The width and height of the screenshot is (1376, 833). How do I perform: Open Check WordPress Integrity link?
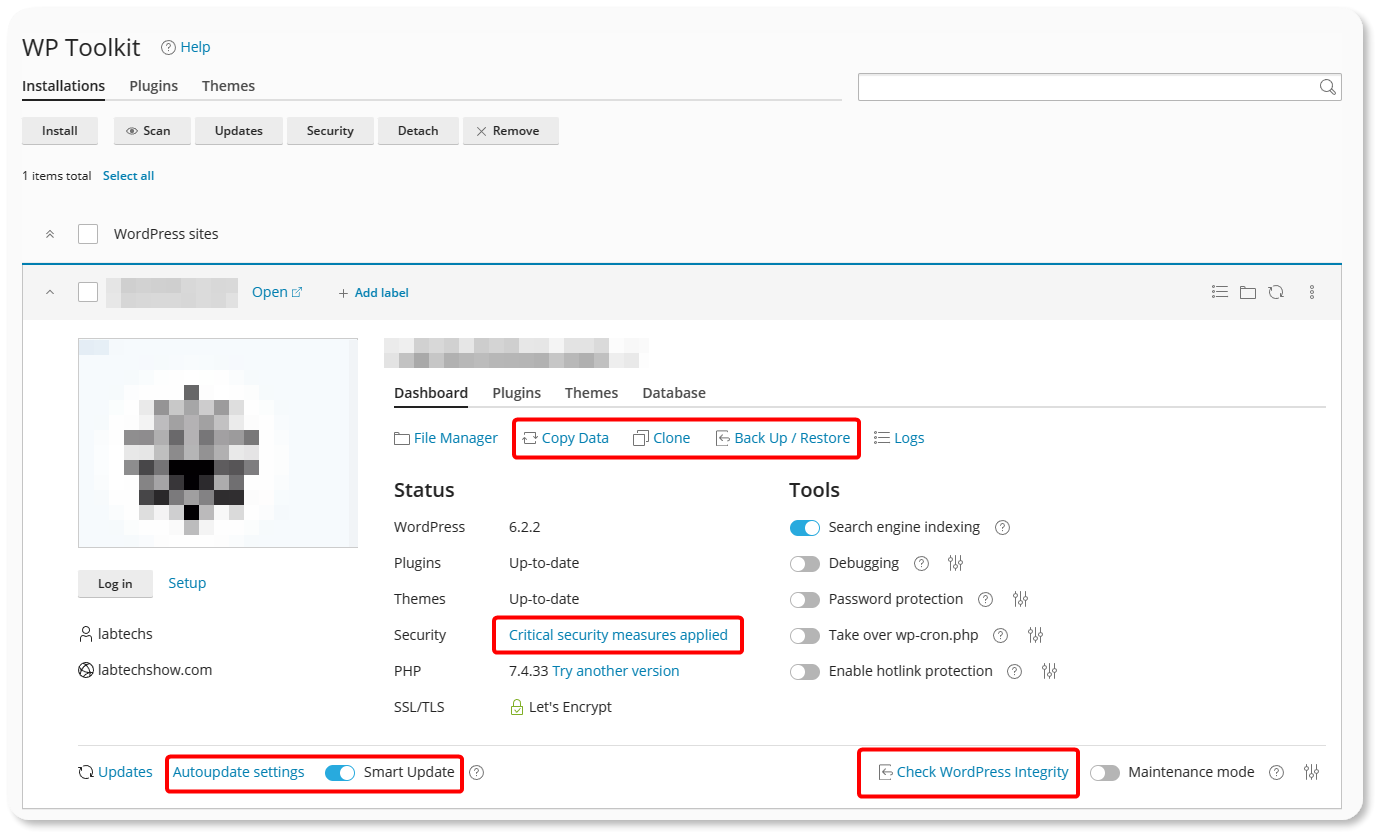[973, 772]
